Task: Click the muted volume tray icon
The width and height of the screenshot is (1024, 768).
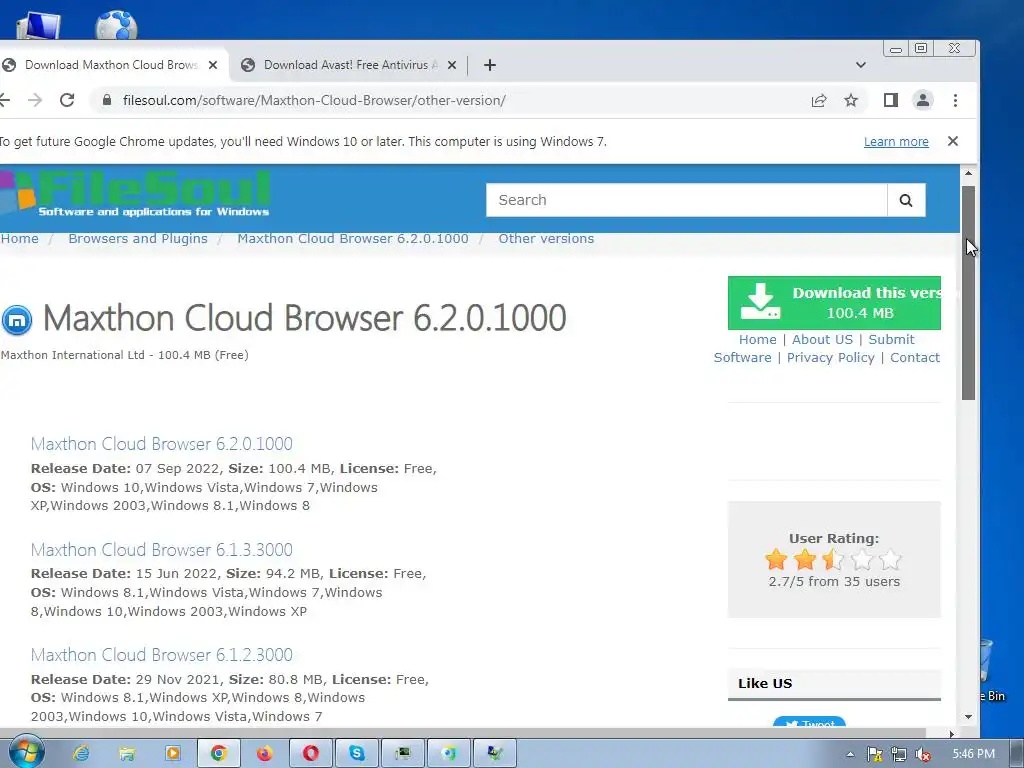Action: pyautogui.click(x=923, y=754)
